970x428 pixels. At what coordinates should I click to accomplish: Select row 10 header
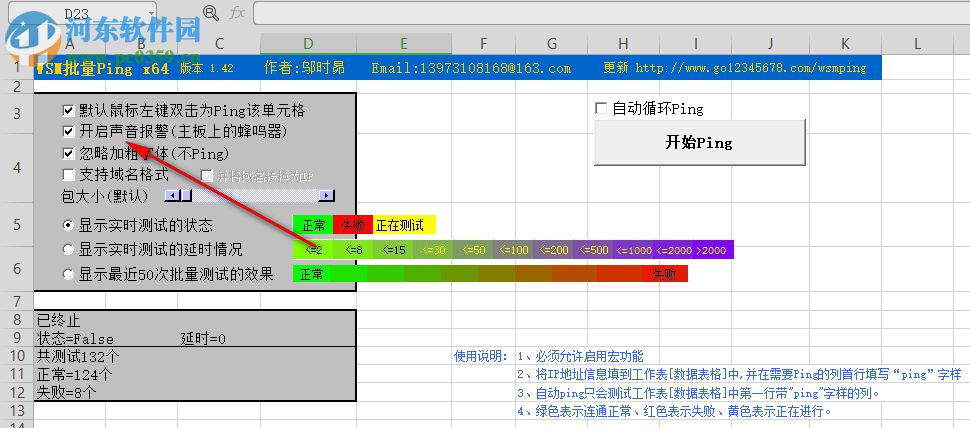pyautogui.click(x=17, y=356)
